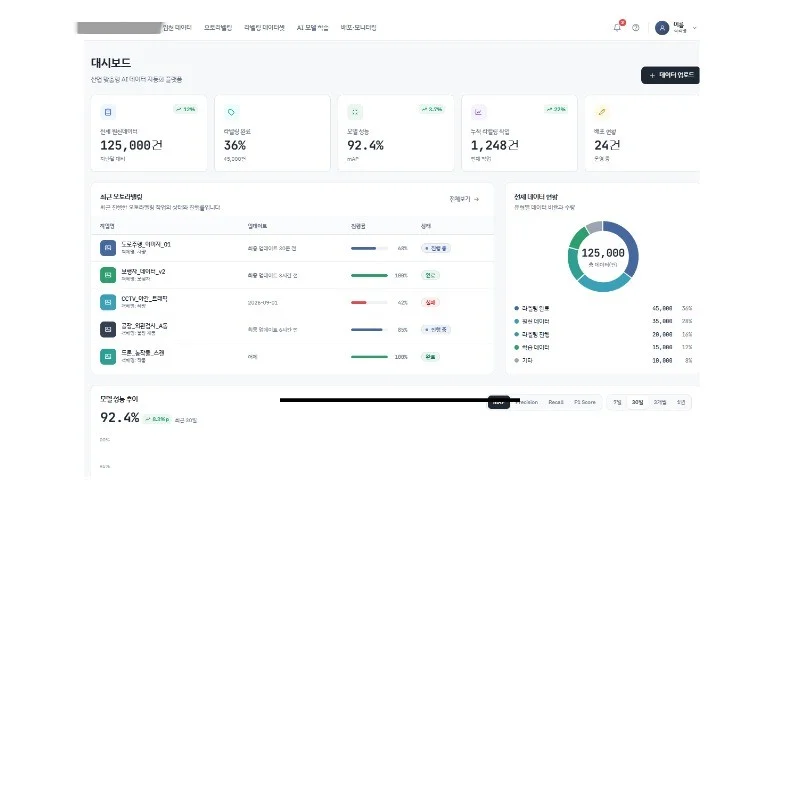Click the database icon on the 125,000건 card
Image resolution: width=800 pixels, height=800 pixels.
(x=108, y=112)
